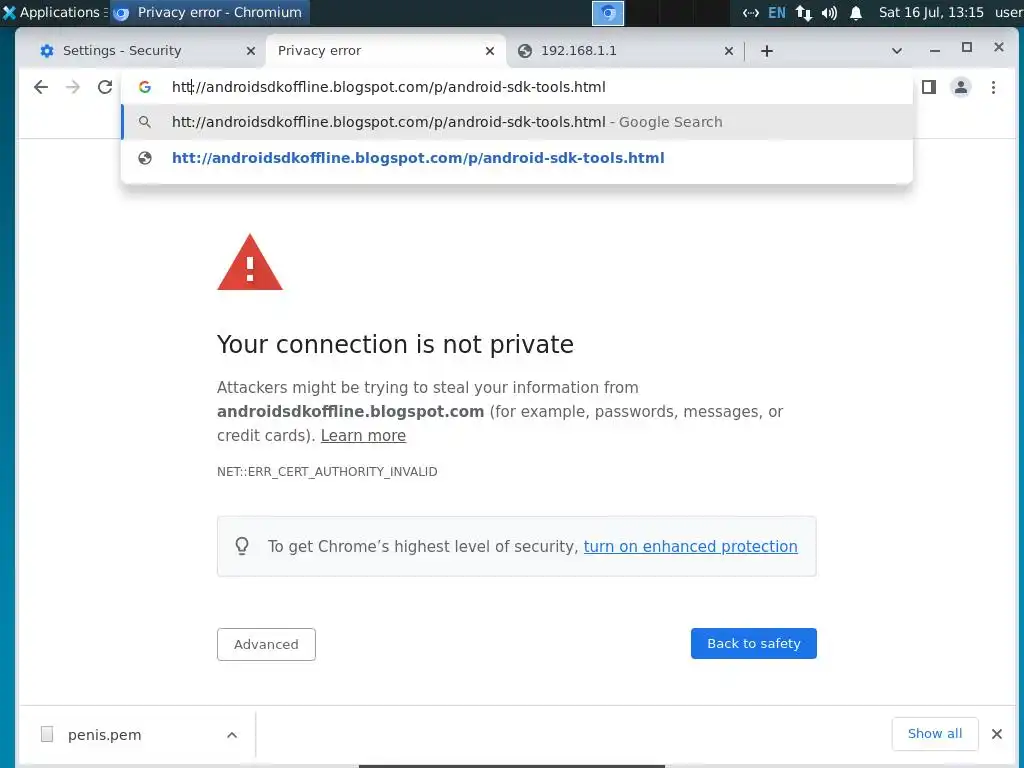Click the penis.pem file icon

point(47,734)
